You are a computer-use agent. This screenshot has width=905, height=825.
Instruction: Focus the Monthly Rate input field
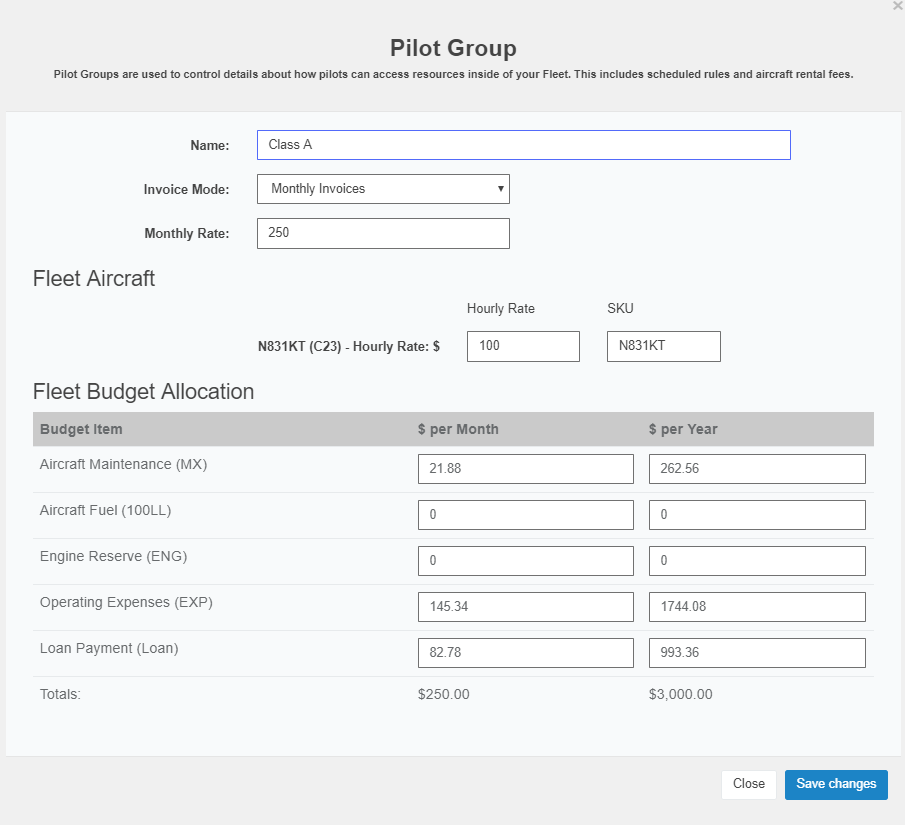383,233
